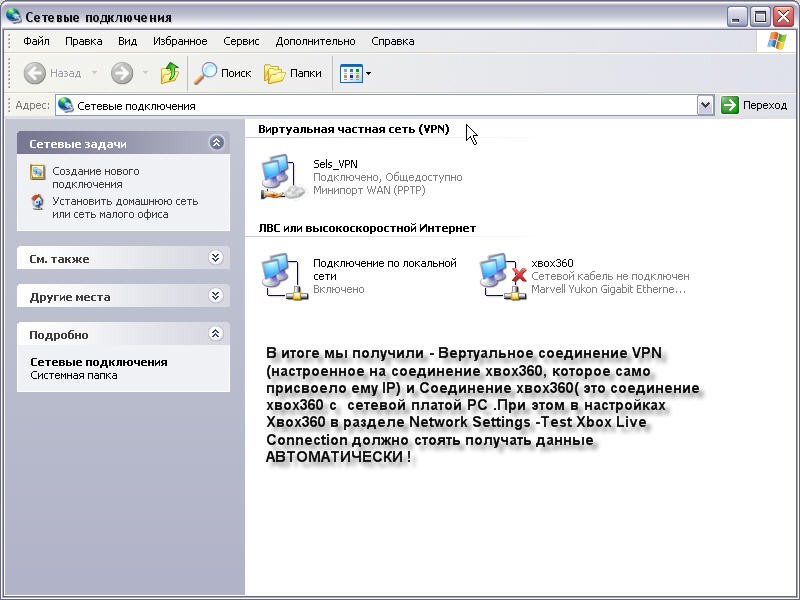
Task: Click the title bar network icon
Action: coord(14,16)
